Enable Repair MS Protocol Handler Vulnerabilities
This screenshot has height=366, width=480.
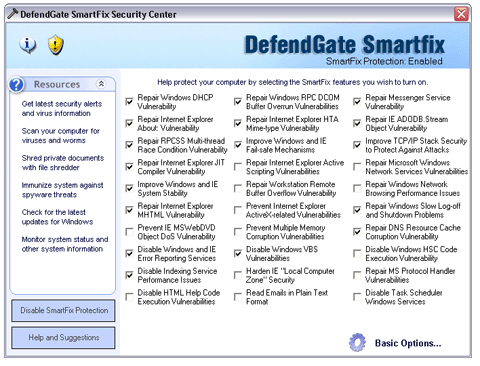point(357,275)
